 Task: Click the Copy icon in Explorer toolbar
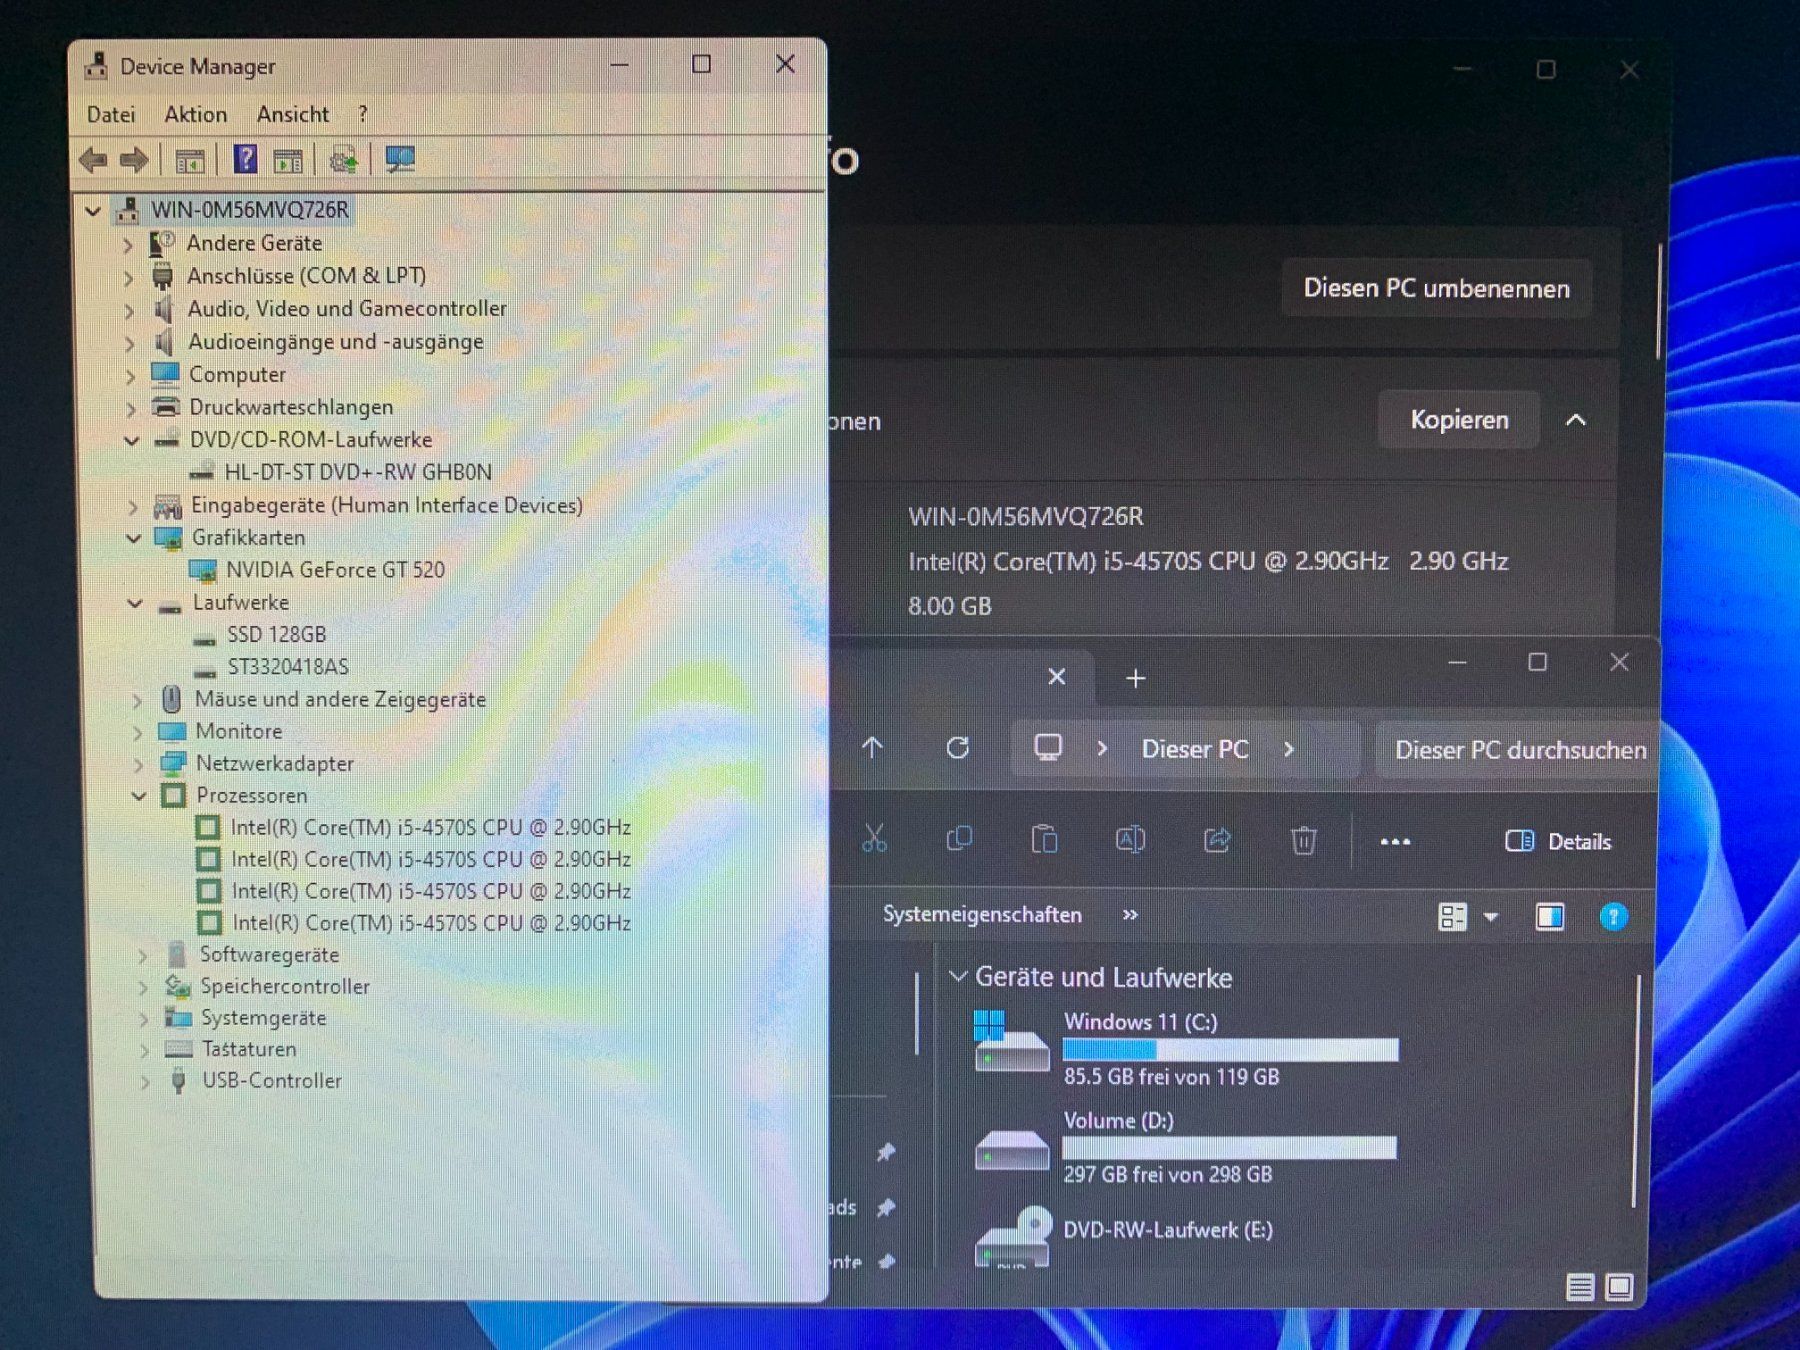(x=959, y=839)
